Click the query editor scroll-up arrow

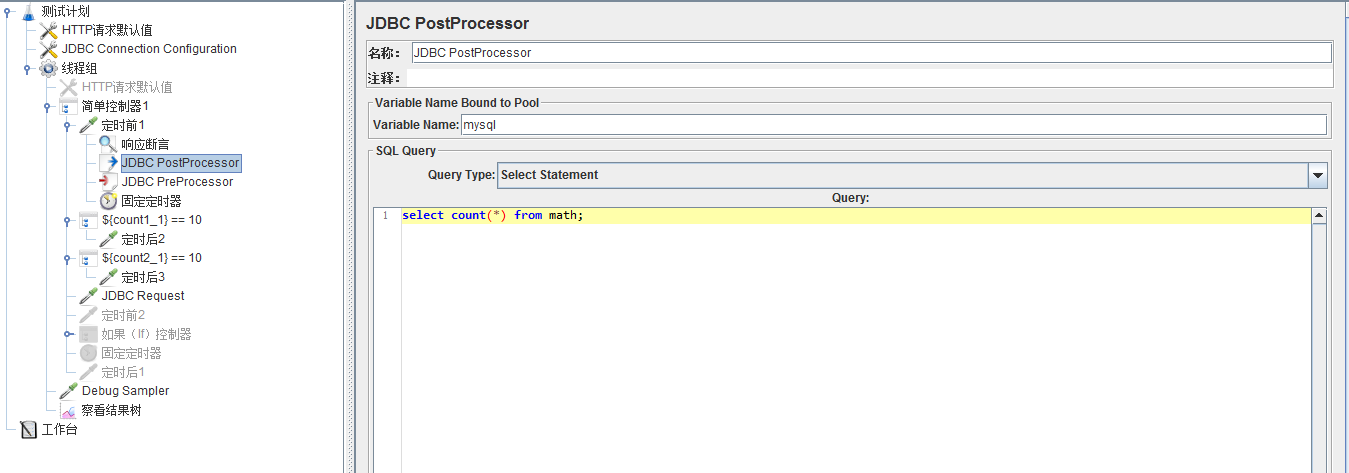point(1319,216)
